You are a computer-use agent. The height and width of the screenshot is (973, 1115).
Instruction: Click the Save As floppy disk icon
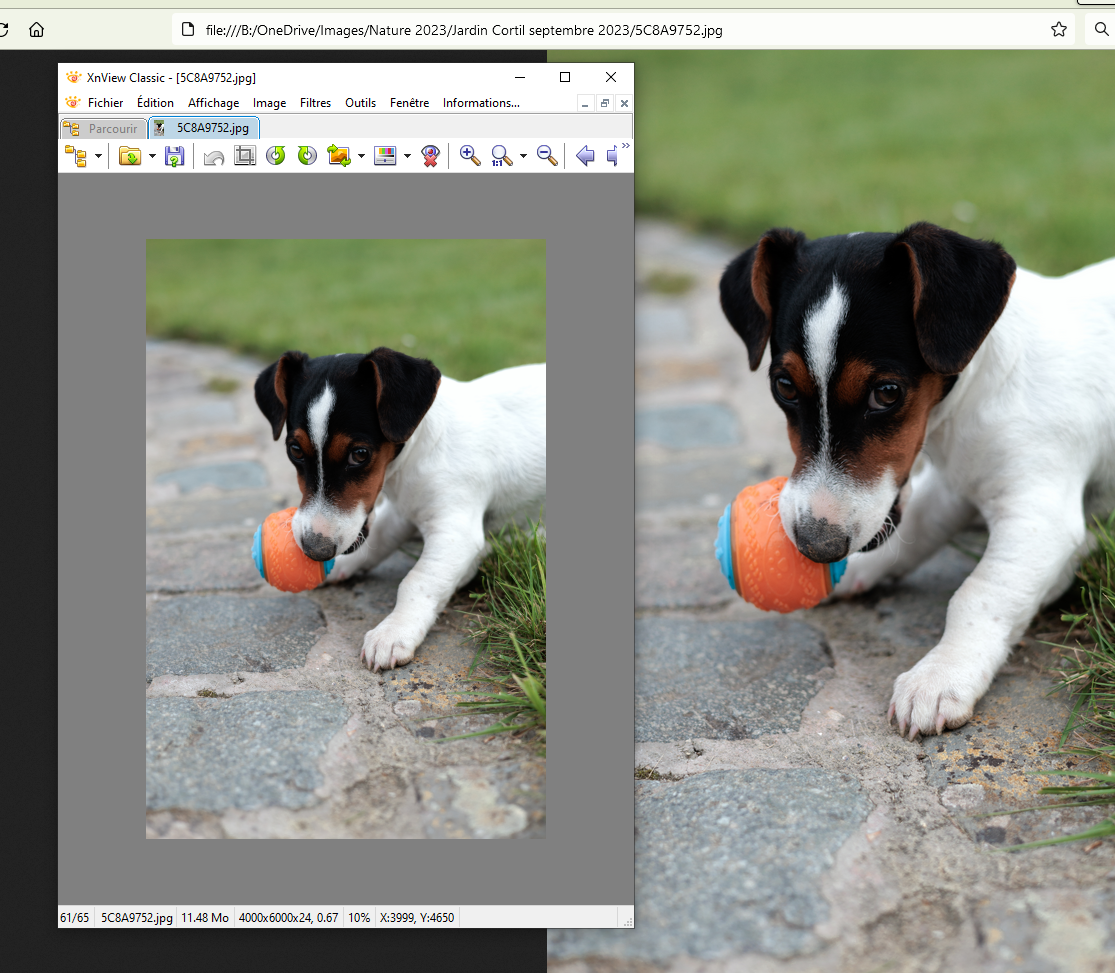(174, 156)
